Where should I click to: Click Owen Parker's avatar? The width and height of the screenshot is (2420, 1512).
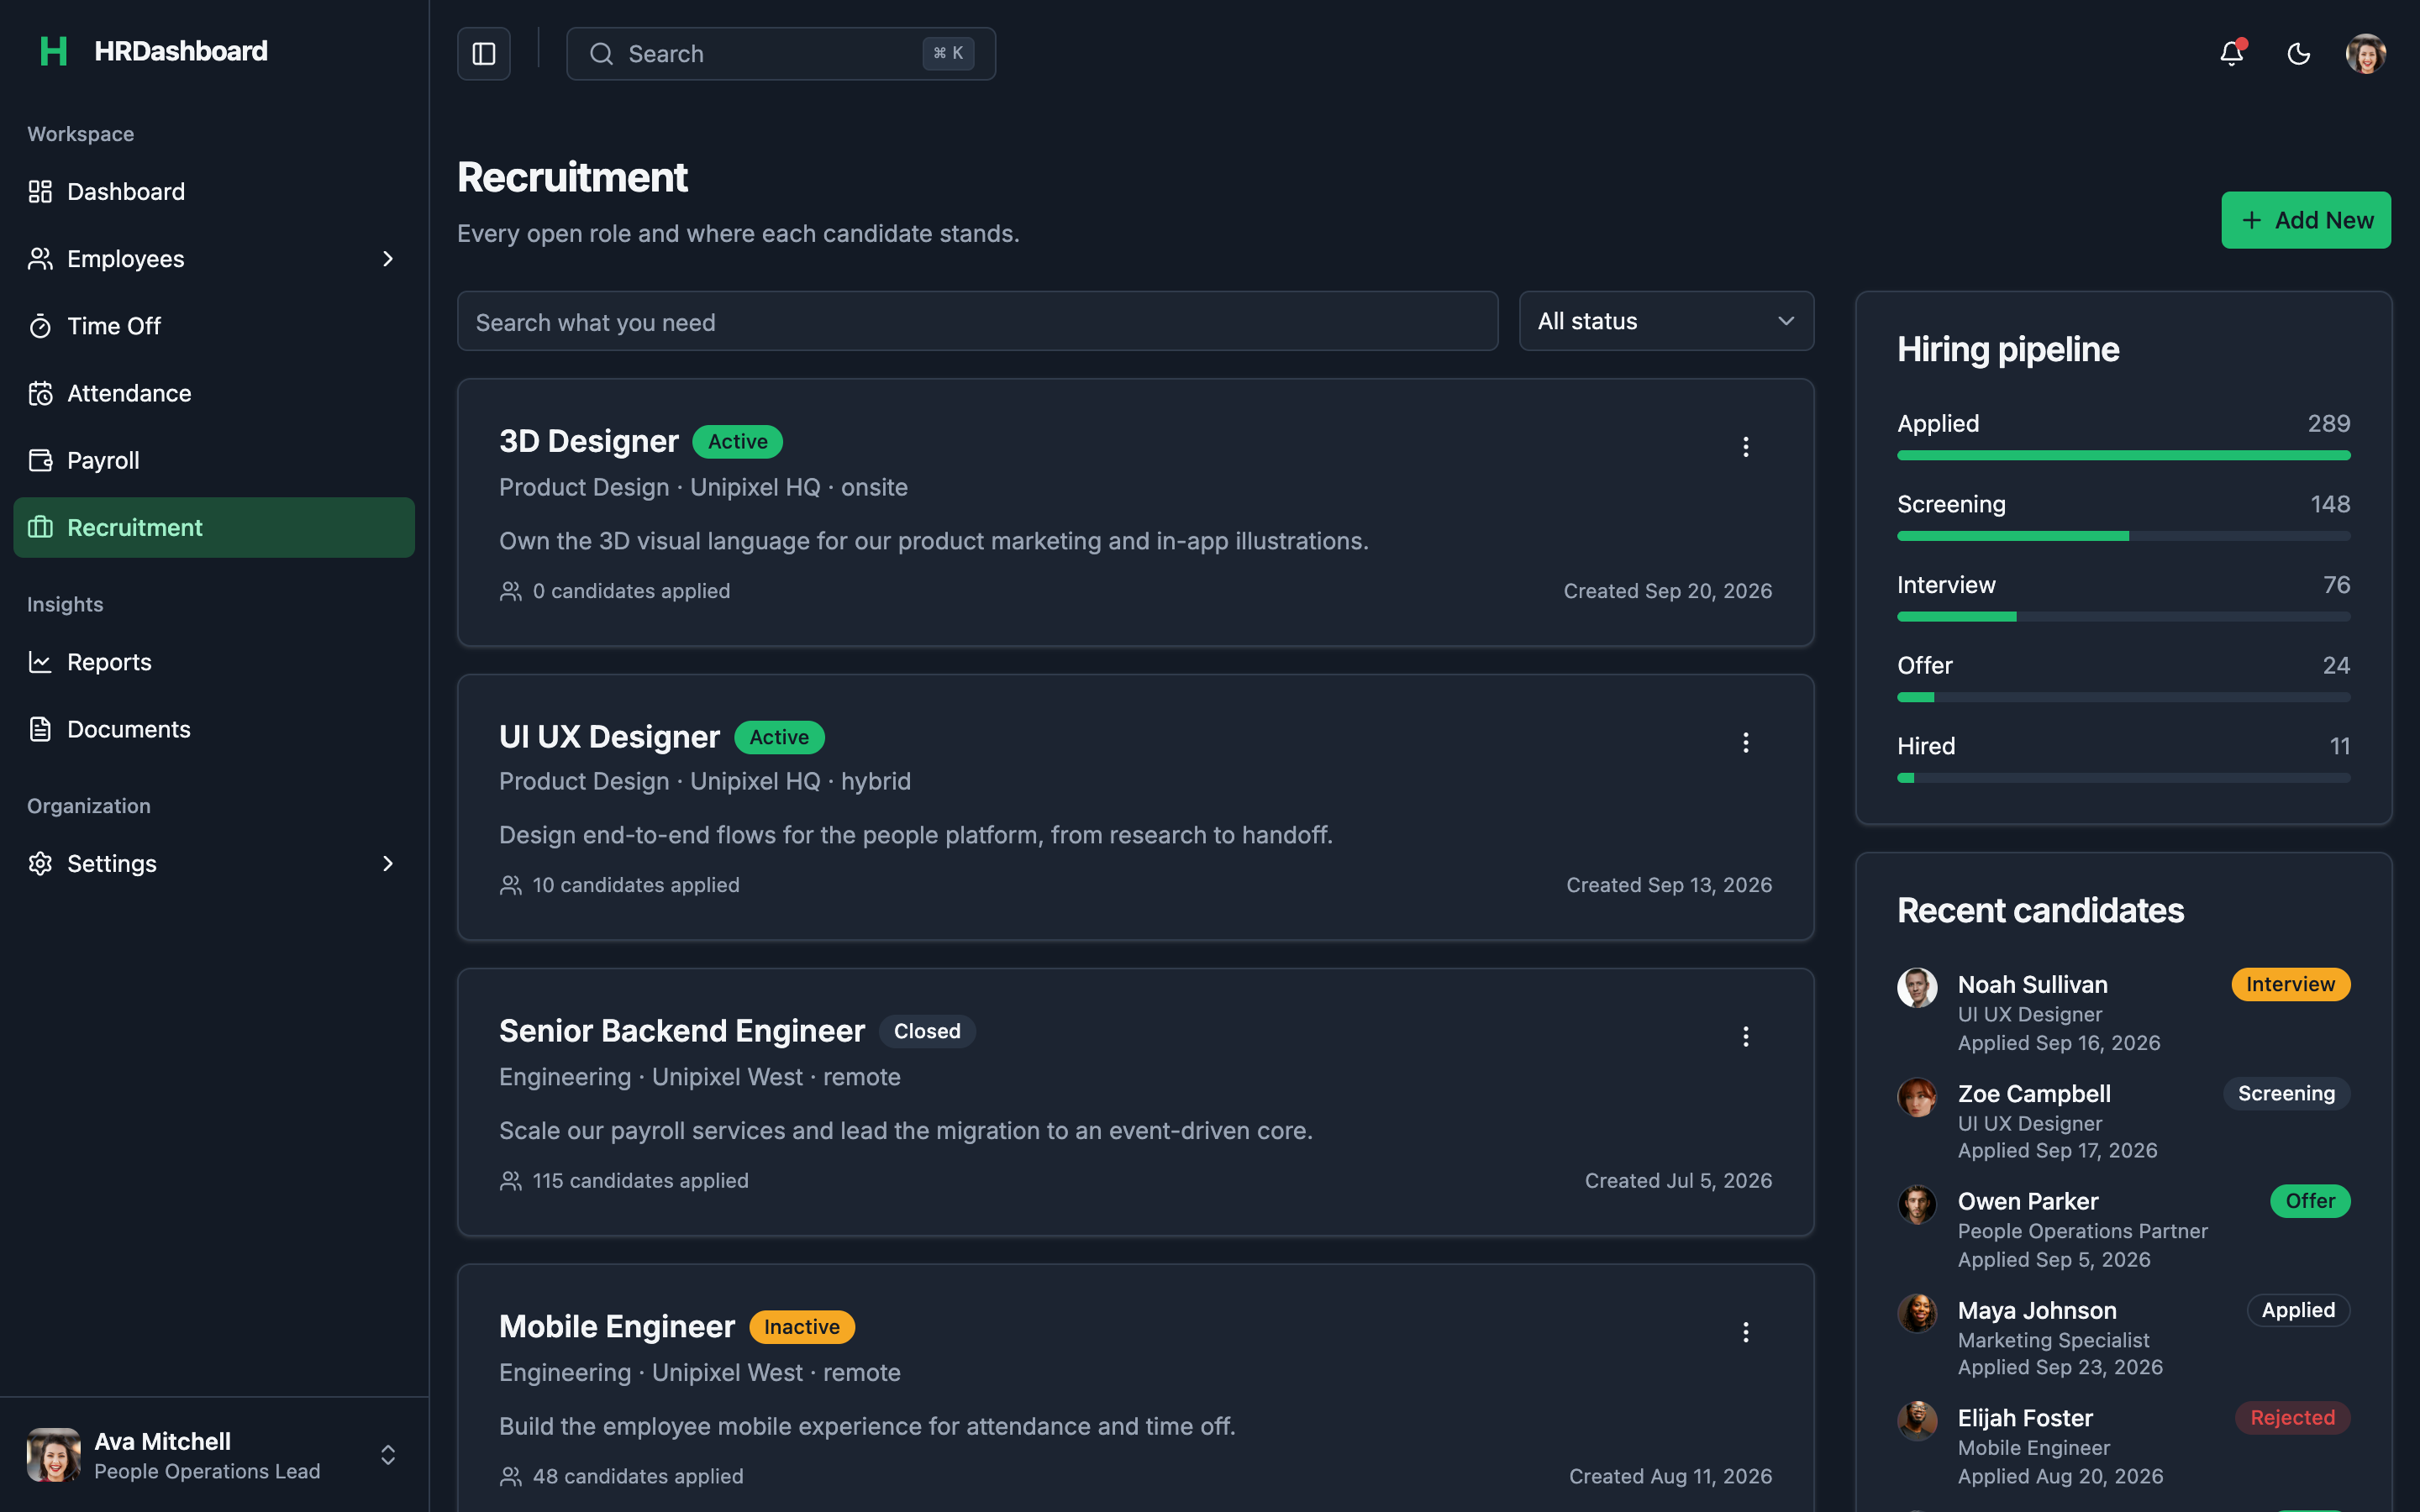pos(1917,1205)
